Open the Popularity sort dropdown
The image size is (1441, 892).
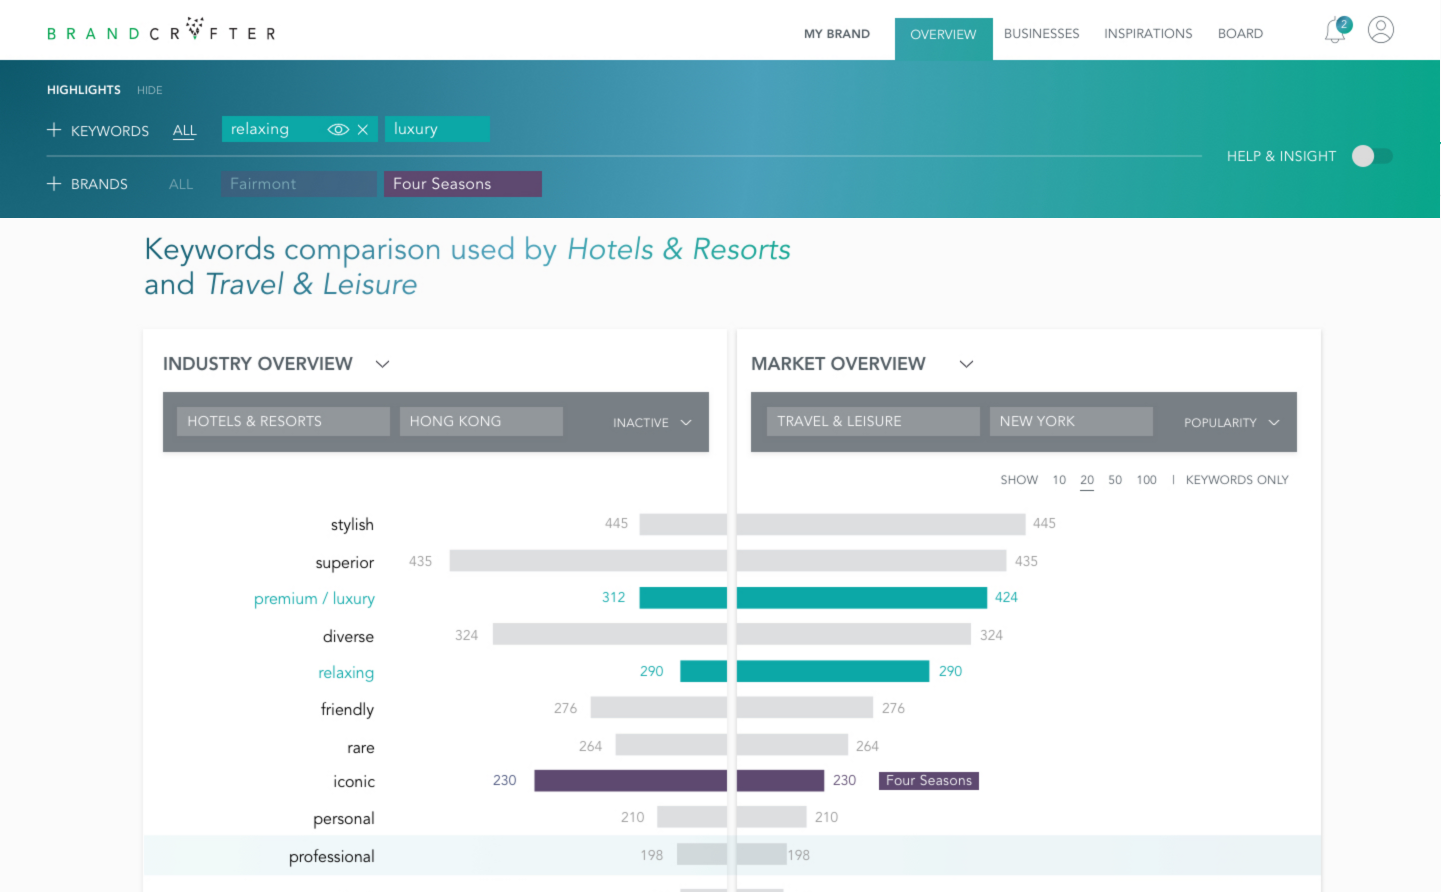(x=1231, y=423)
